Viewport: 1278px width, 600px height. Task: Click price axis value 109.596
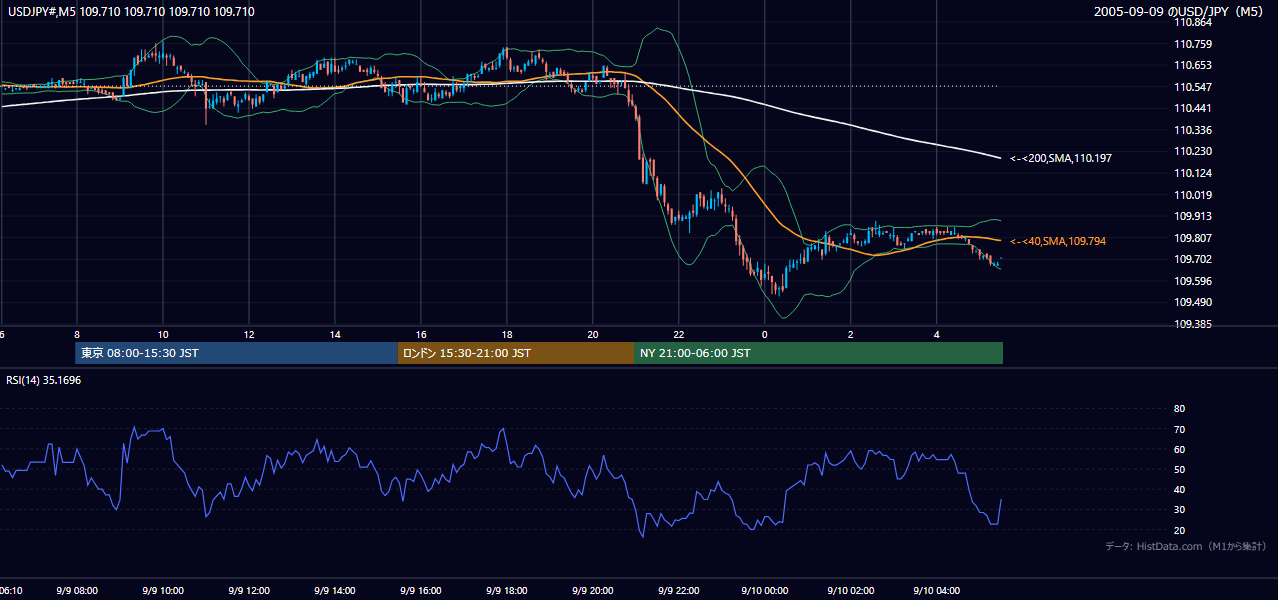pyautogui.click(x=1194, y=281)
